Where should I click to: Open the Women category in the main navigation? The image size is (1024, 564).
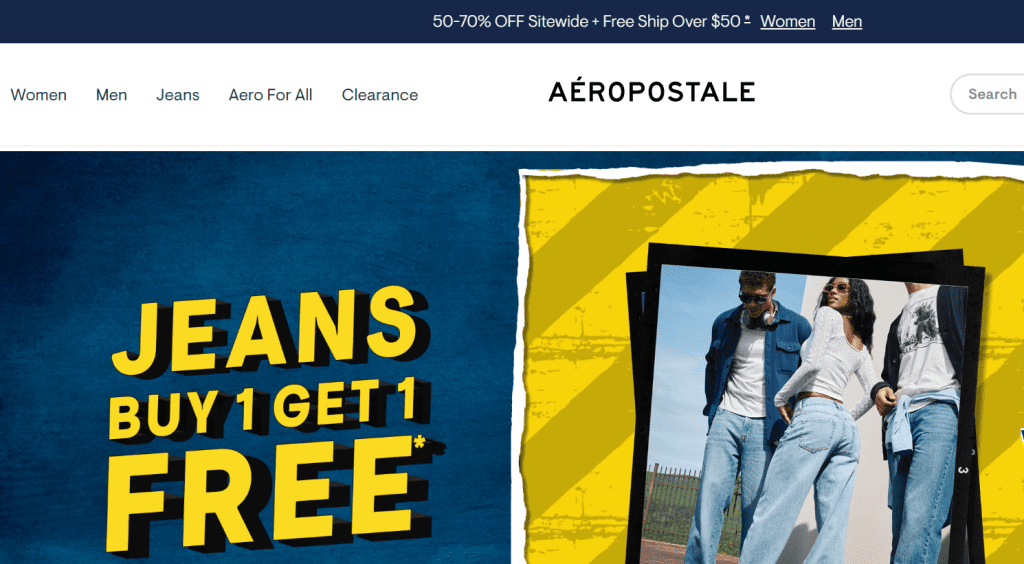pos(39,95)
